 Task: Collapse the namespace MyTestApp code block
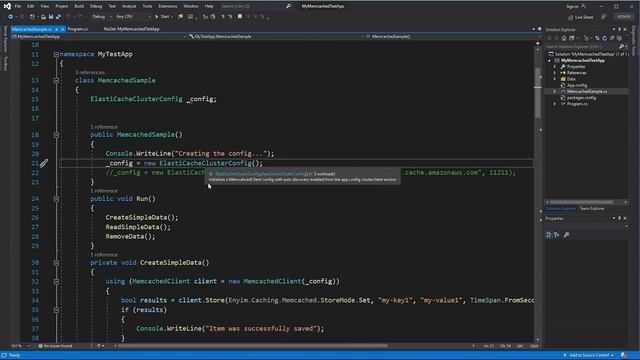click(x=56, y=54)
